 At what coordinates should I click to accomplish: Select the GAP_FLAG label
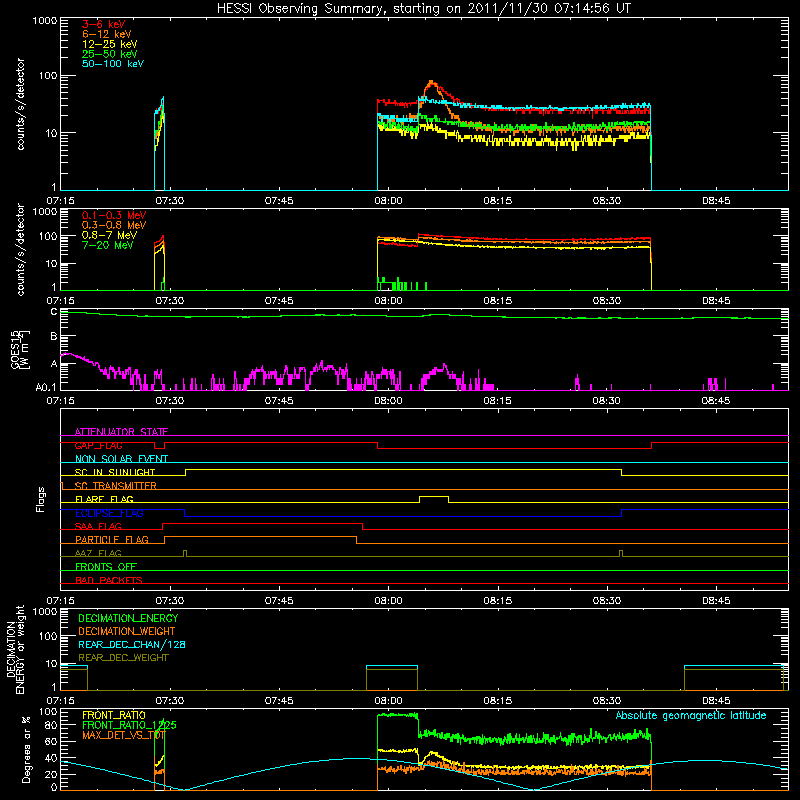[x=98, y=445]
